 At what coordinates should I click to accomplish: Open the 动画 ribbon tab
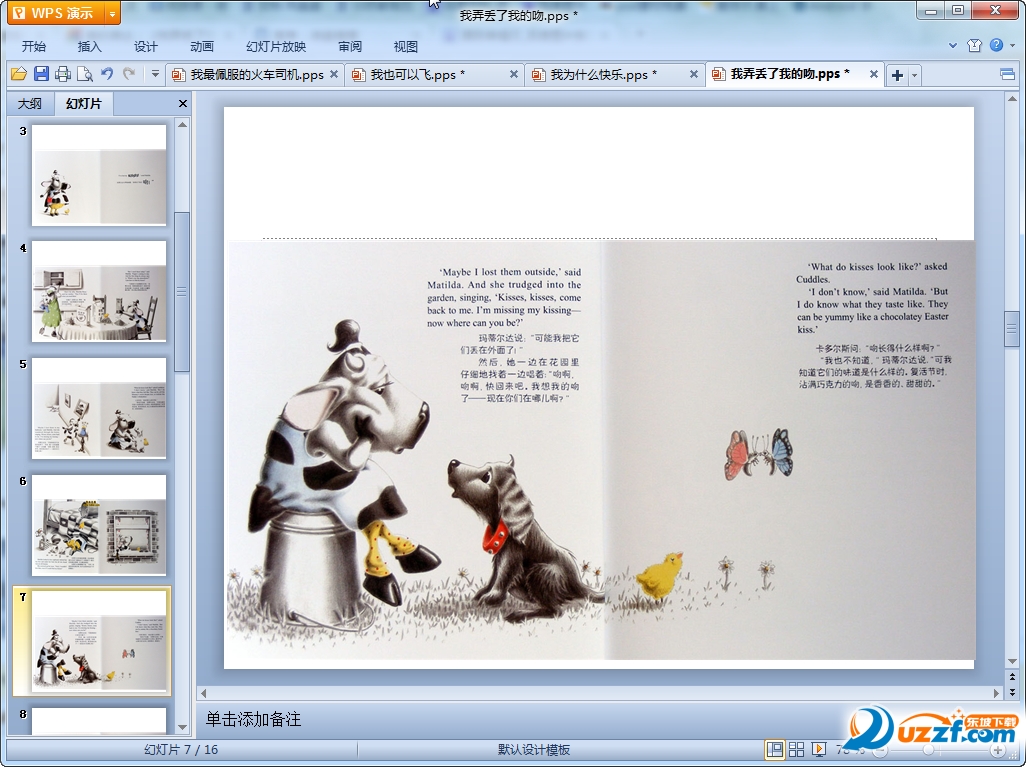point(202,46)
